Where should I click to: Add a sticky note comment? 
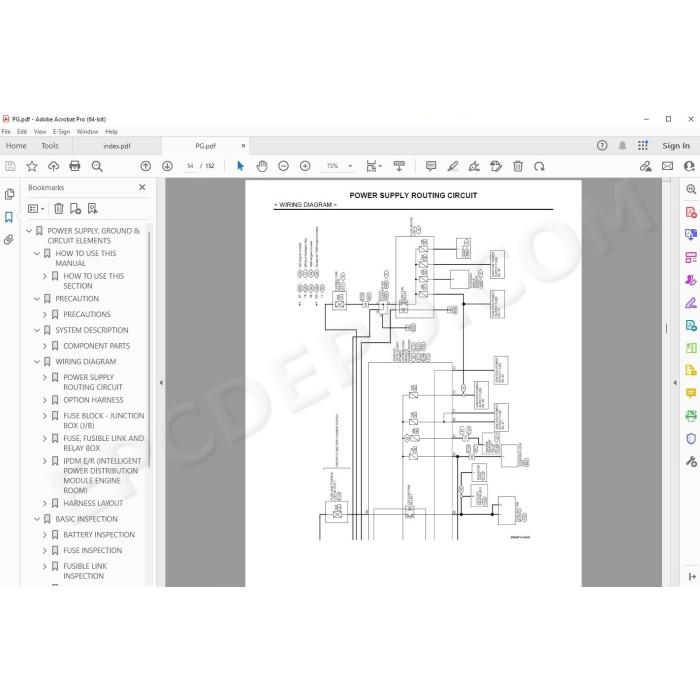[431, 166]
